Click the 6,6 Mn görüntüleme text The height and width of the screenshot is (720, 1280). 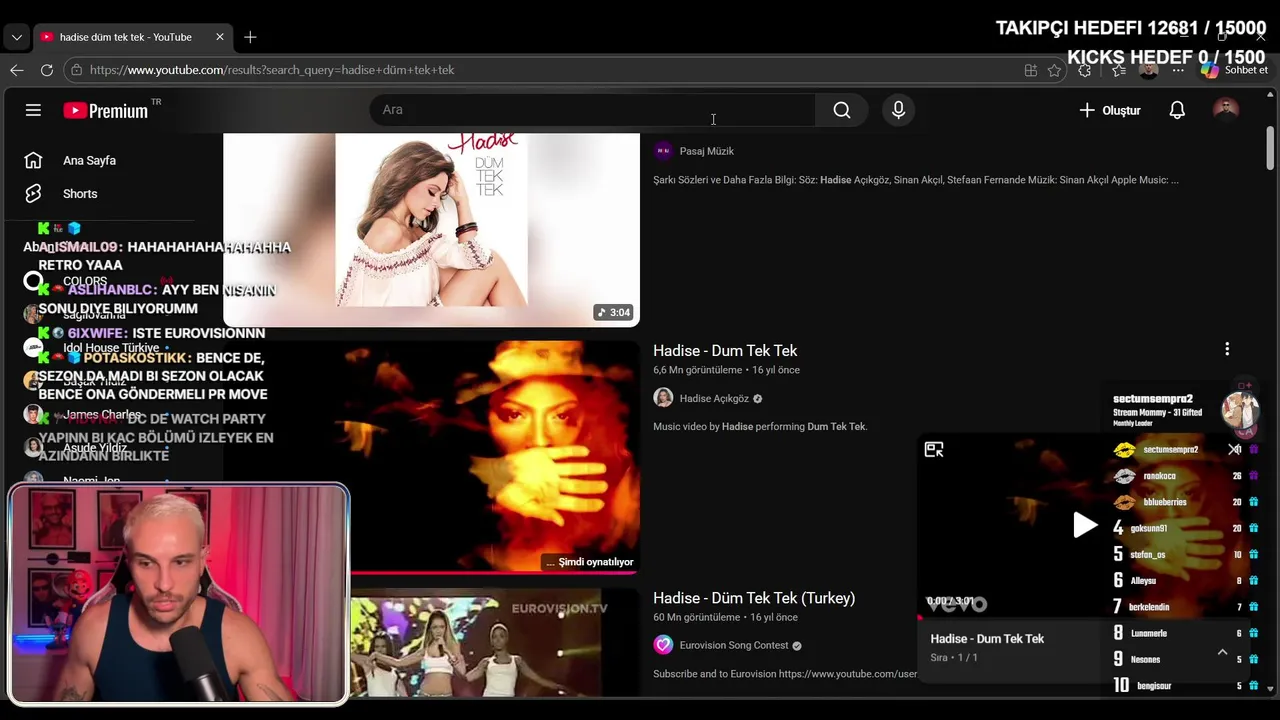tap(695, 370)
